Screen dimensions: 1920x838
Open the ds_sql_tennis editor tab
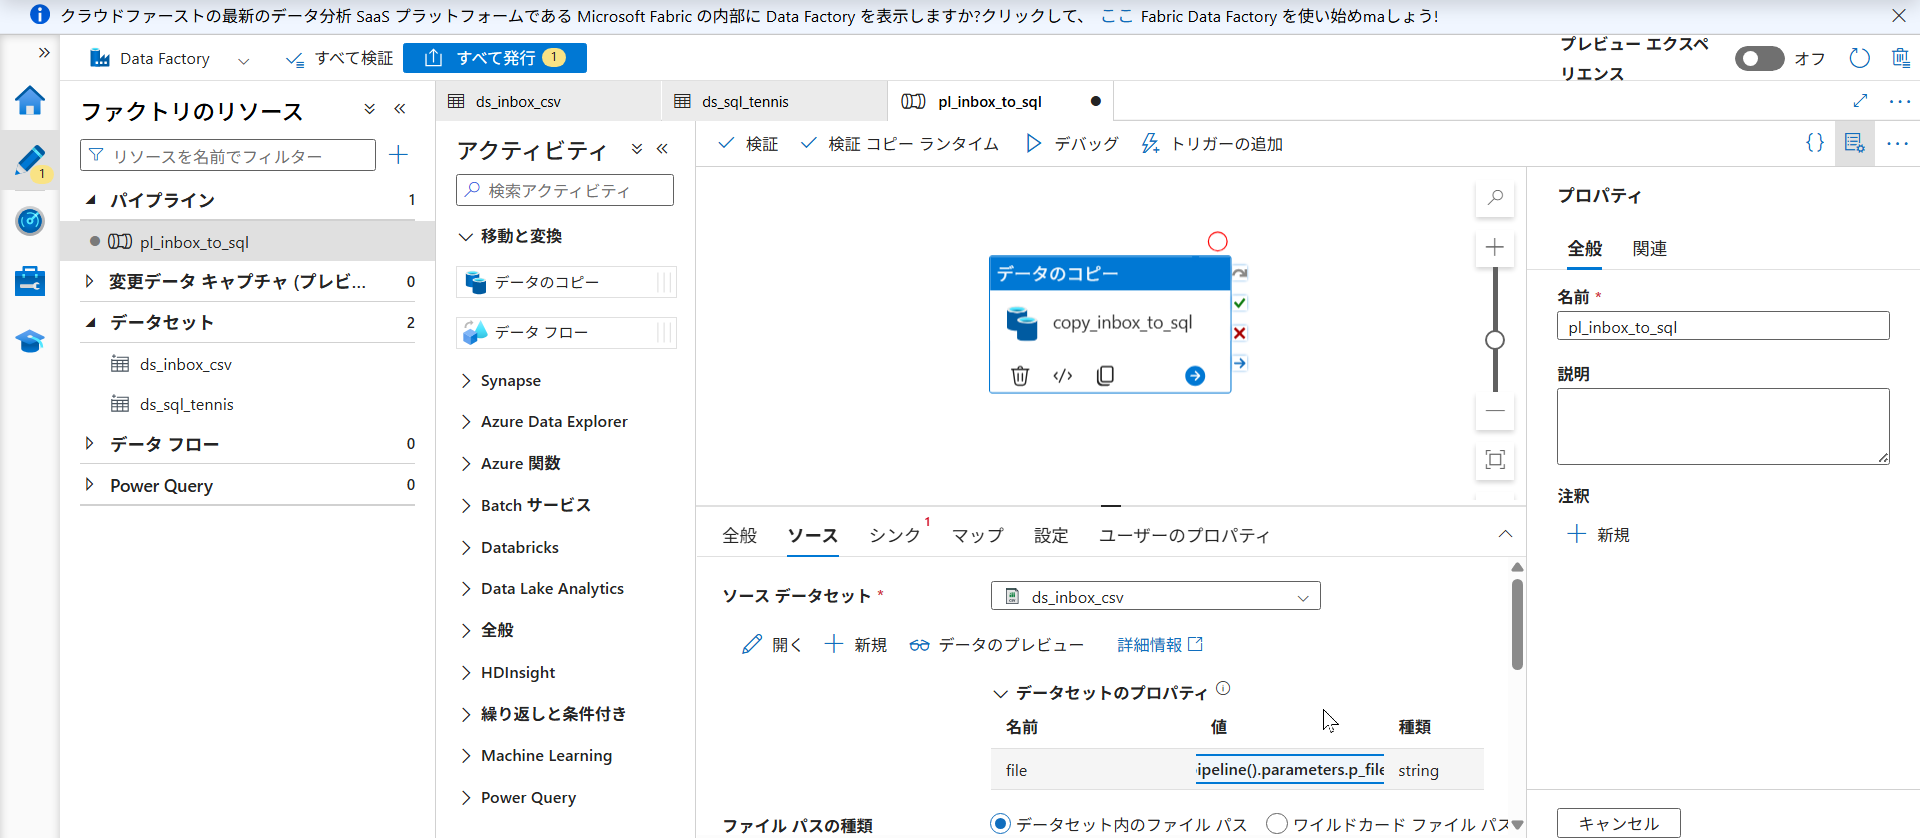(745, 102)
